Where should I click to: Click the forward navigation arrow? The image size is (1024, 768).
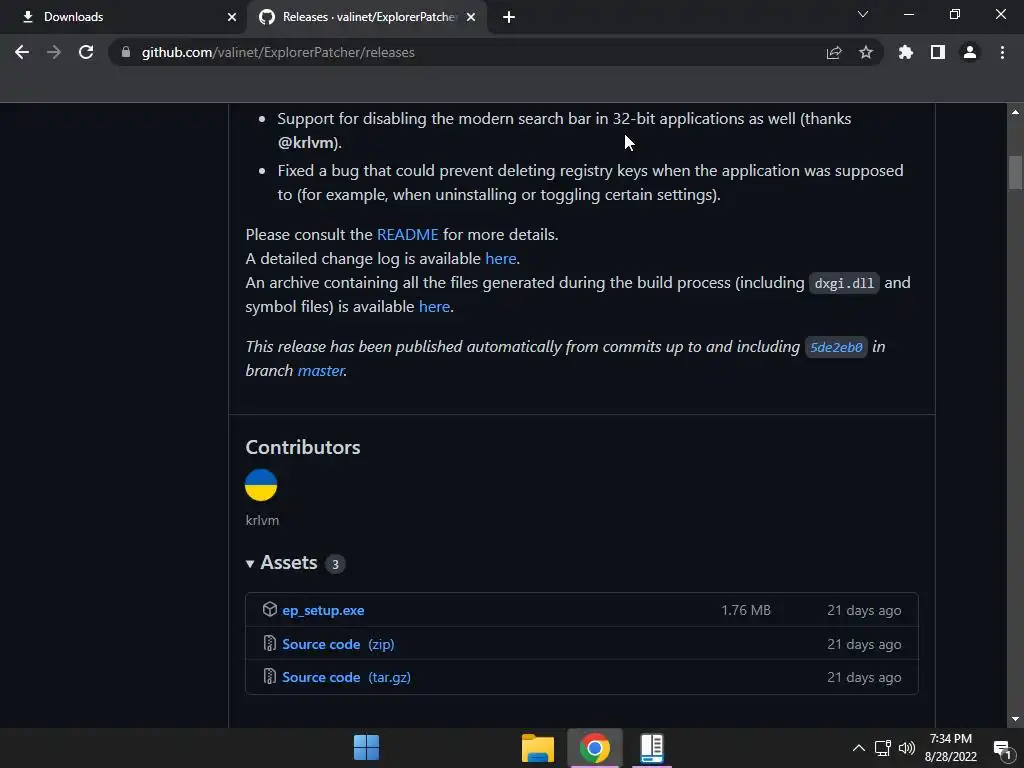[54, 52]
